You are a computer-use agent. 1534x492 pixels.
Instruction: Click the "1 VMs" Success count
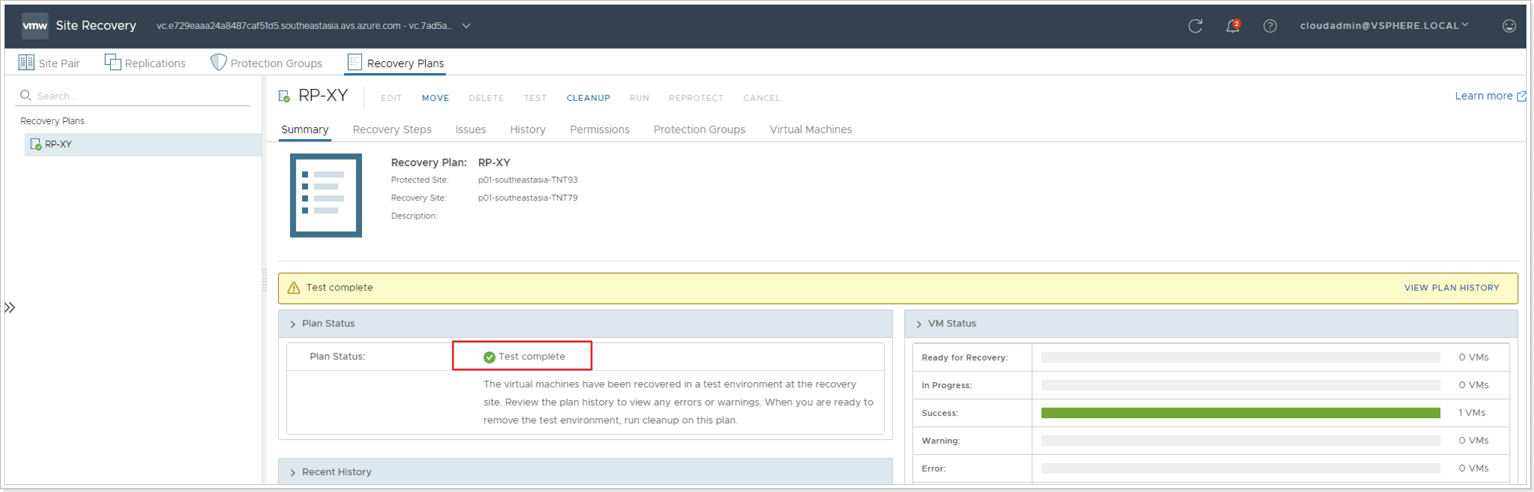1472,412
